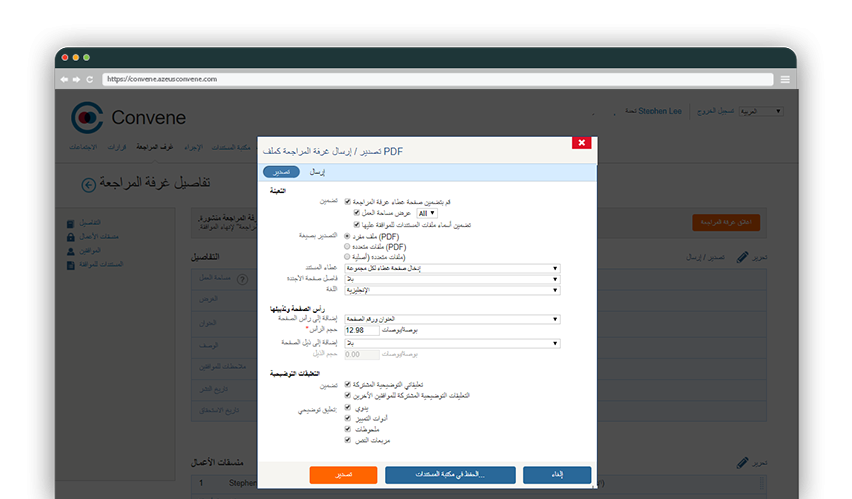Click the browser back arrow
Image resolution: width=852 pixels, height=499 pixels.
[x=64, y=79]
